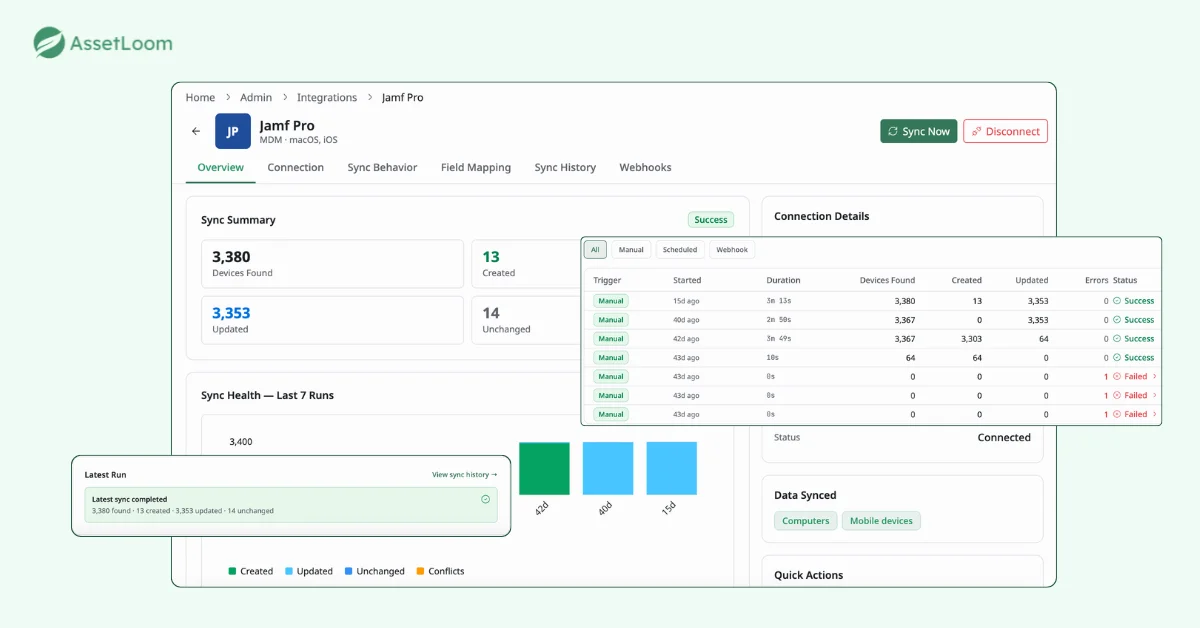Click the blue bar labeled 40d

point(608,468)
